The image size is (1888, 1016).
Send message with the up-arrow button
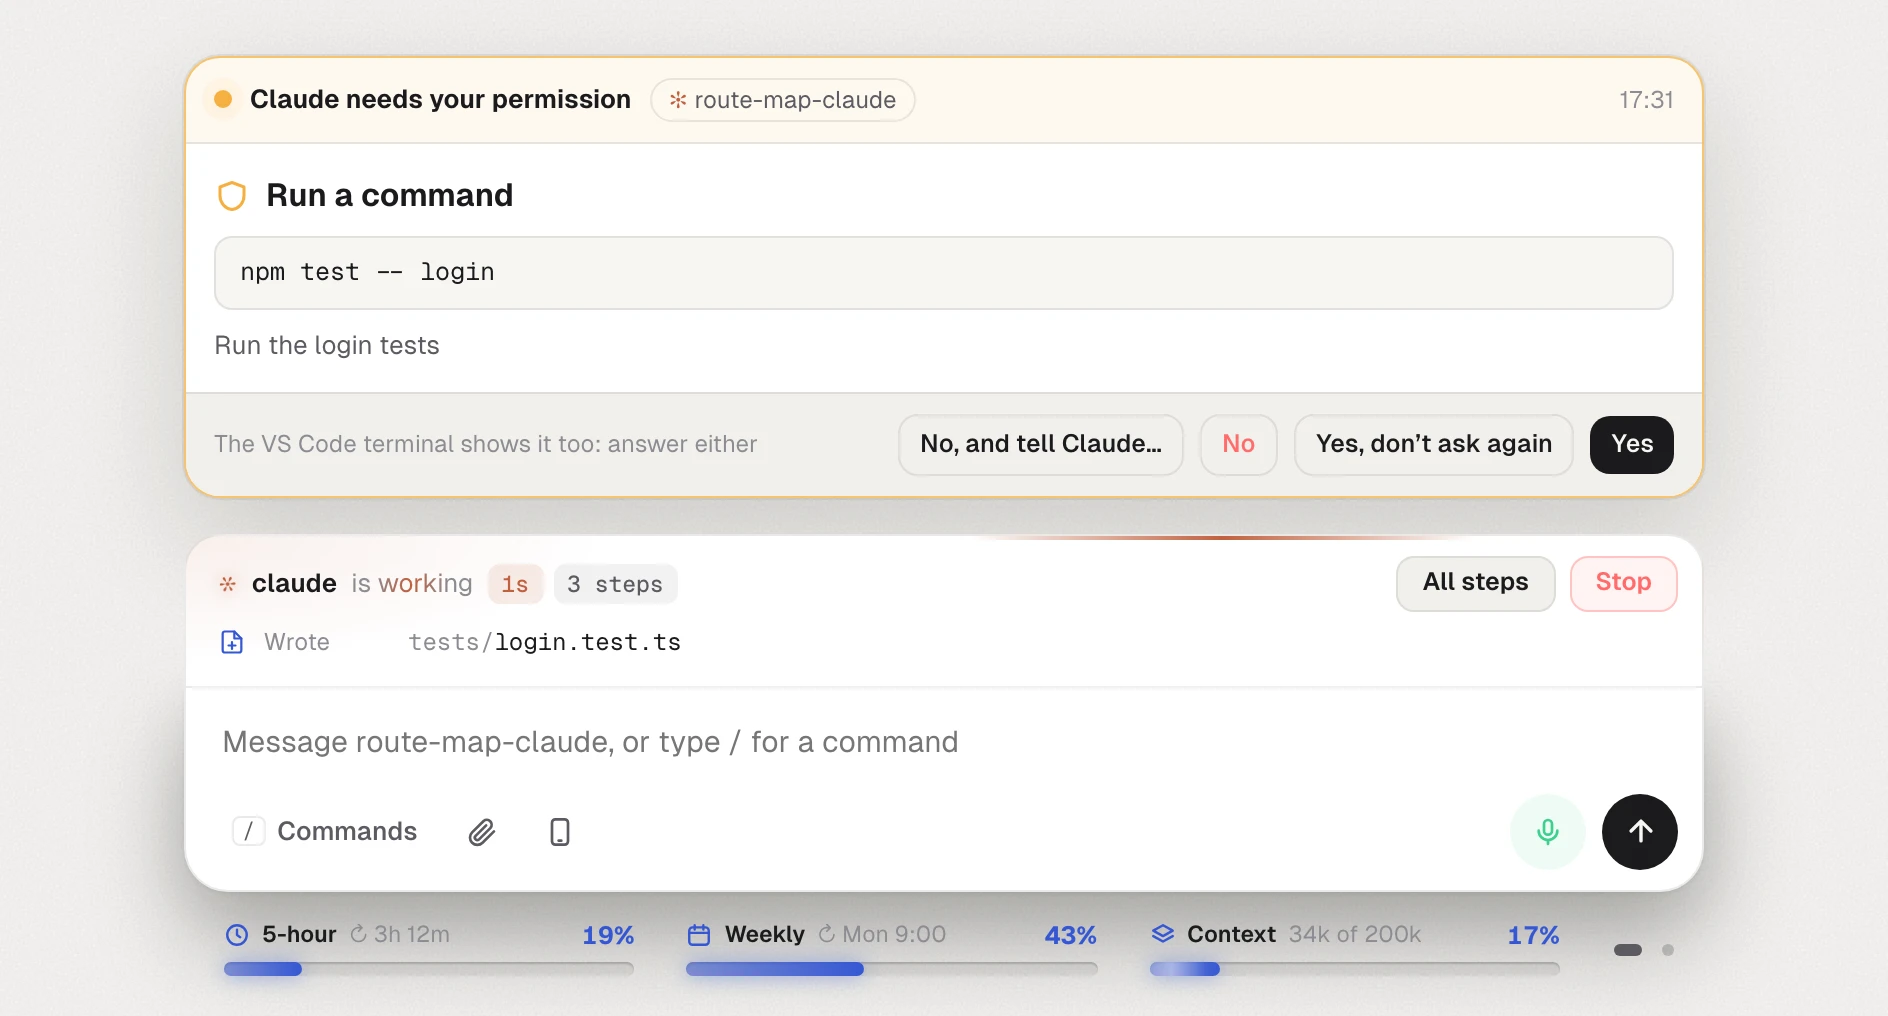point(1640,832)
